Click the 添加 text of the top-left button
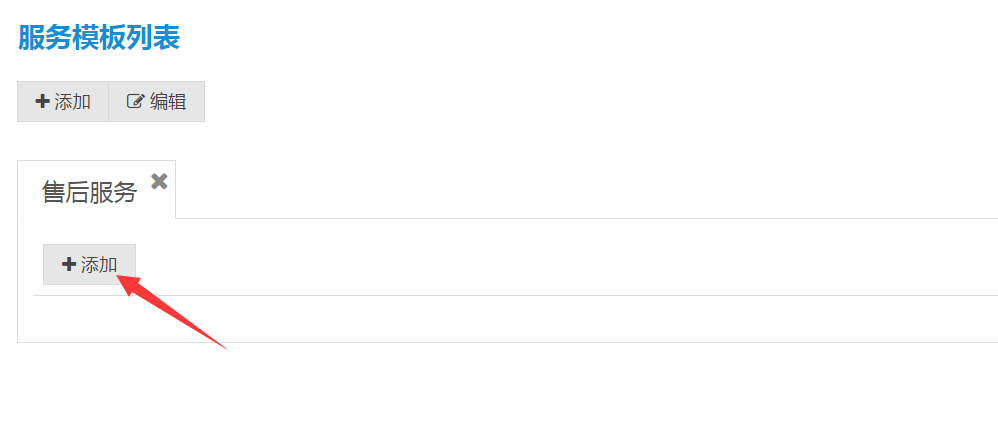 (x=73, y=101)
